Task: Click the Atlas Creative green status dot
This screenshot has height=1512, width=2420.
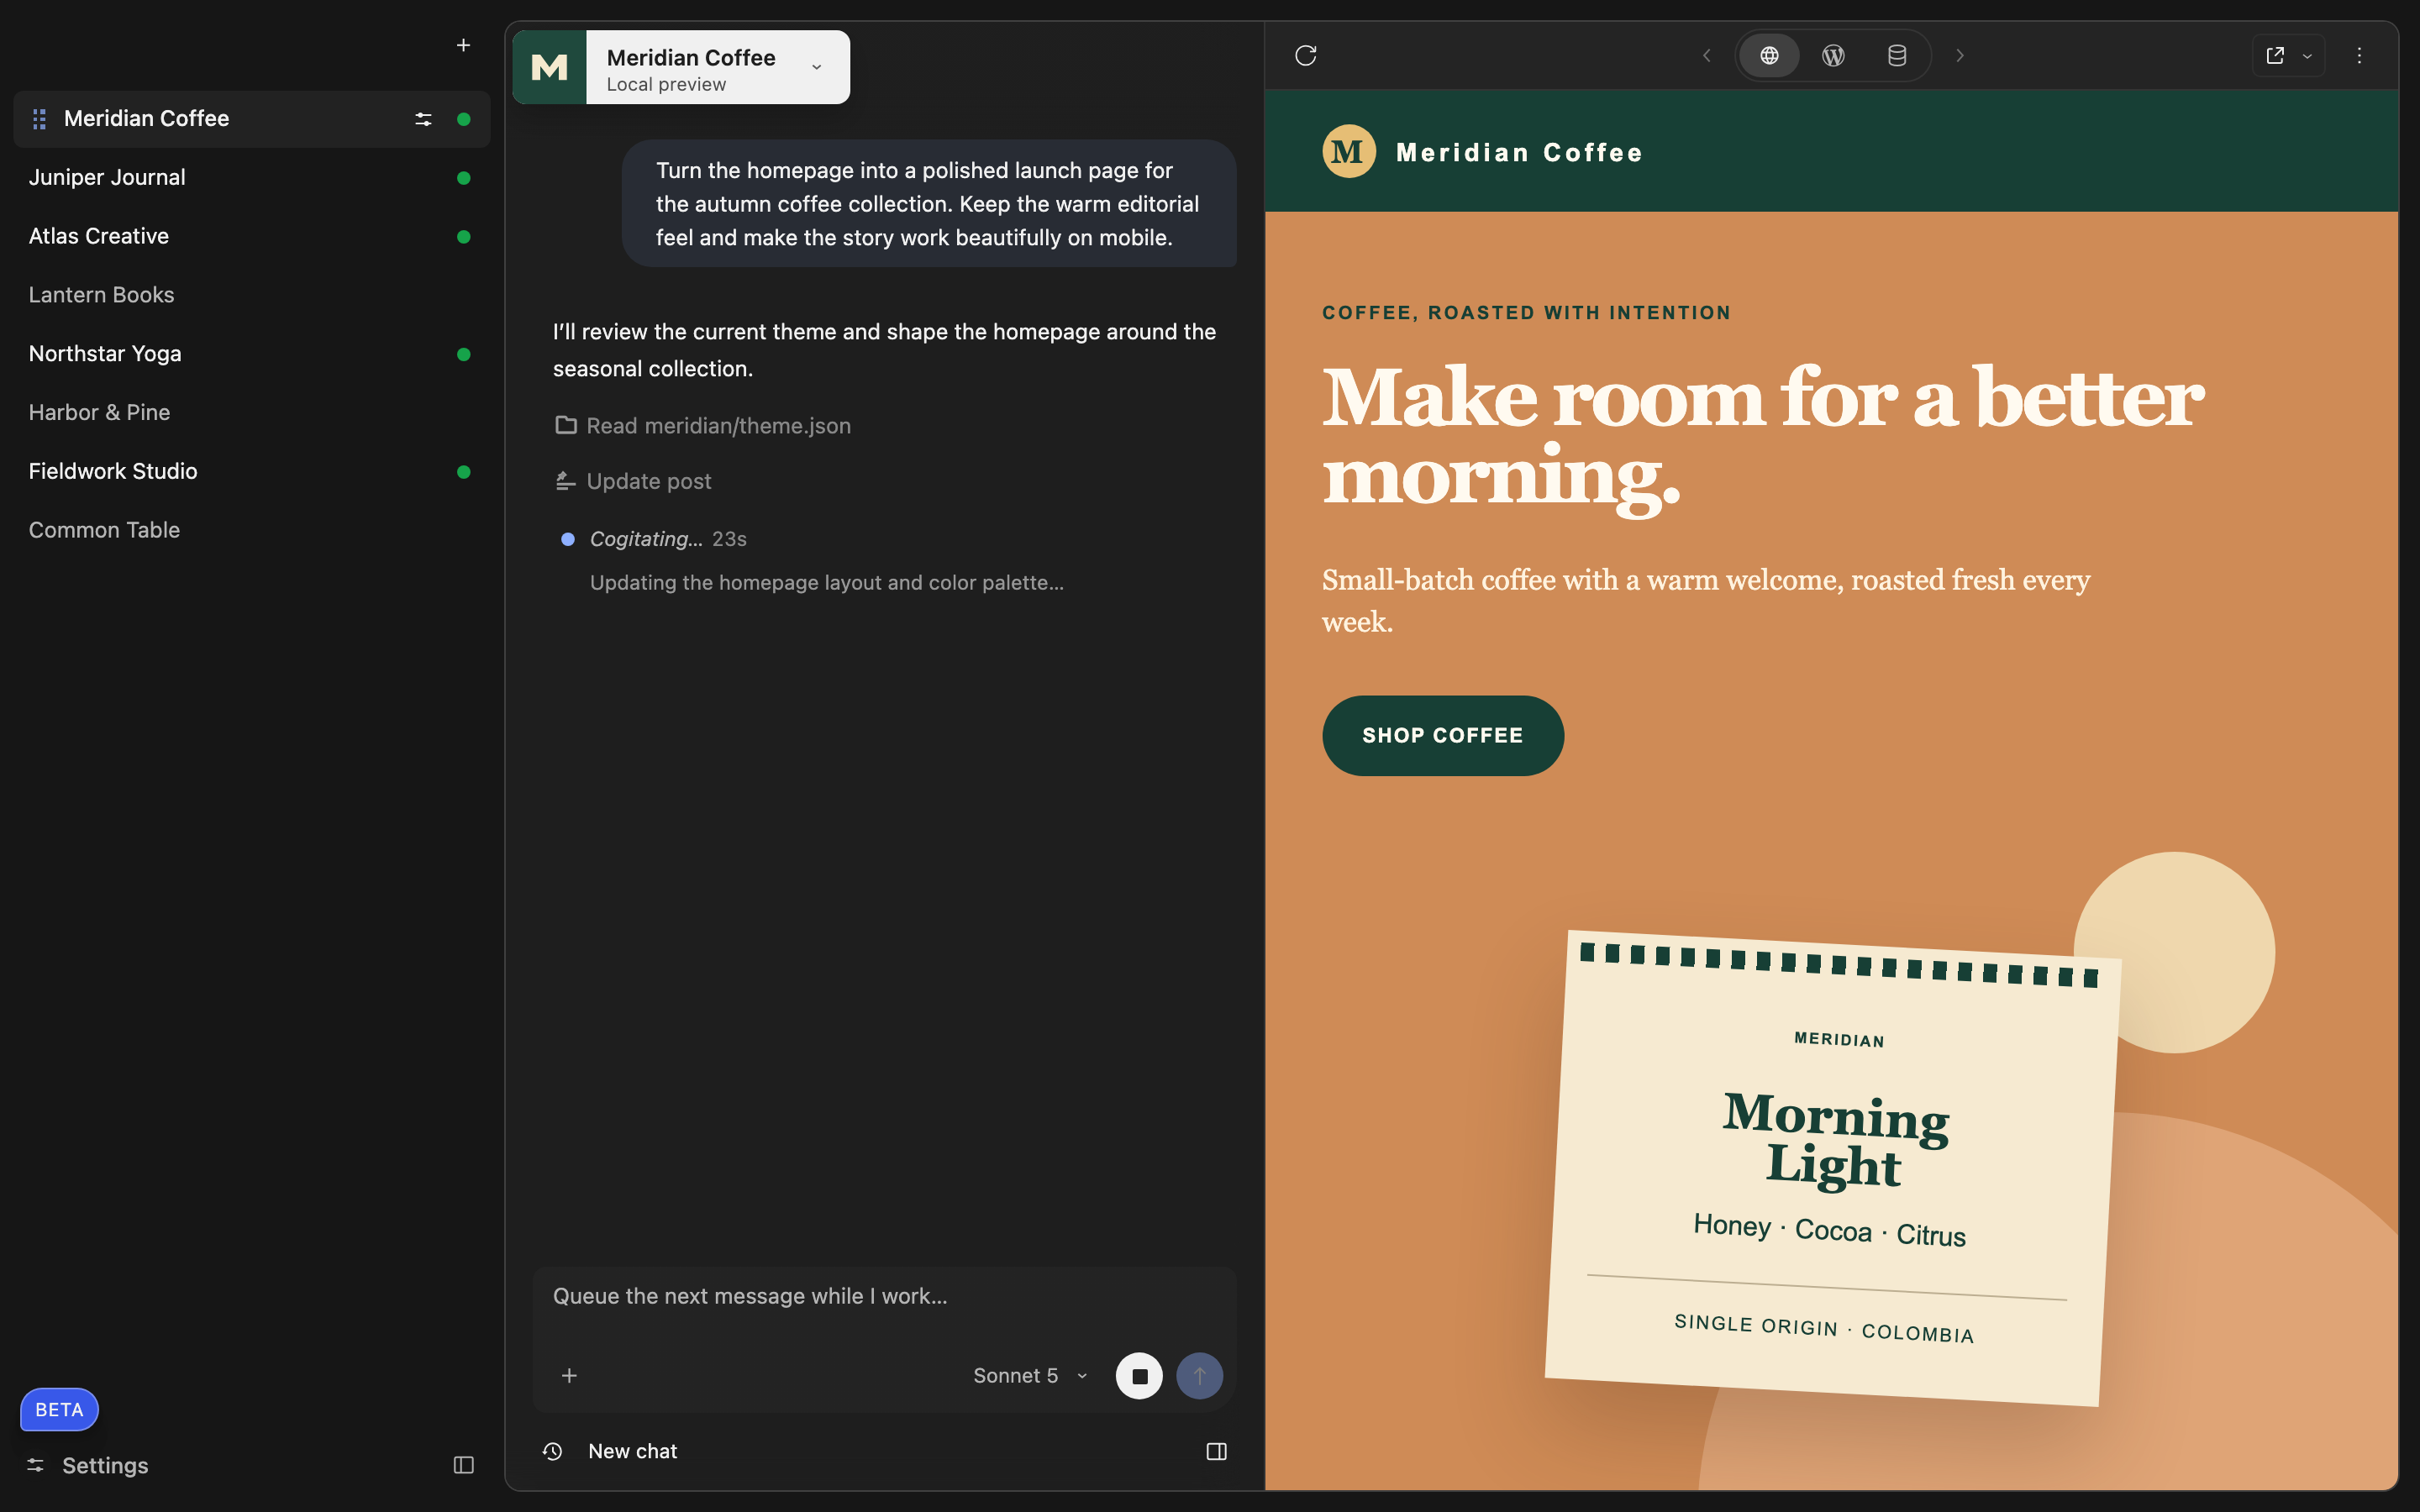Action: click(x=463, y=237)
